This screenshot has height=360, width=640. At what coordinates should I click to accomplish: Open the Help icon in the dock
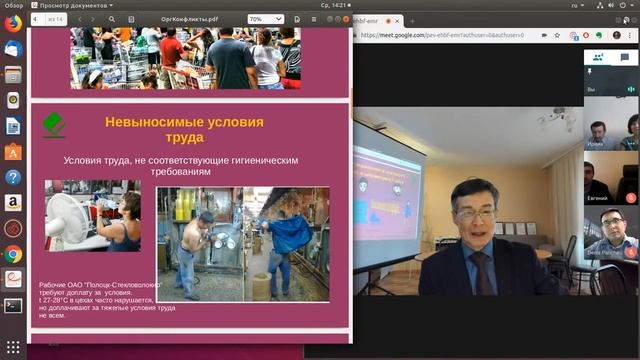(13, 178)
